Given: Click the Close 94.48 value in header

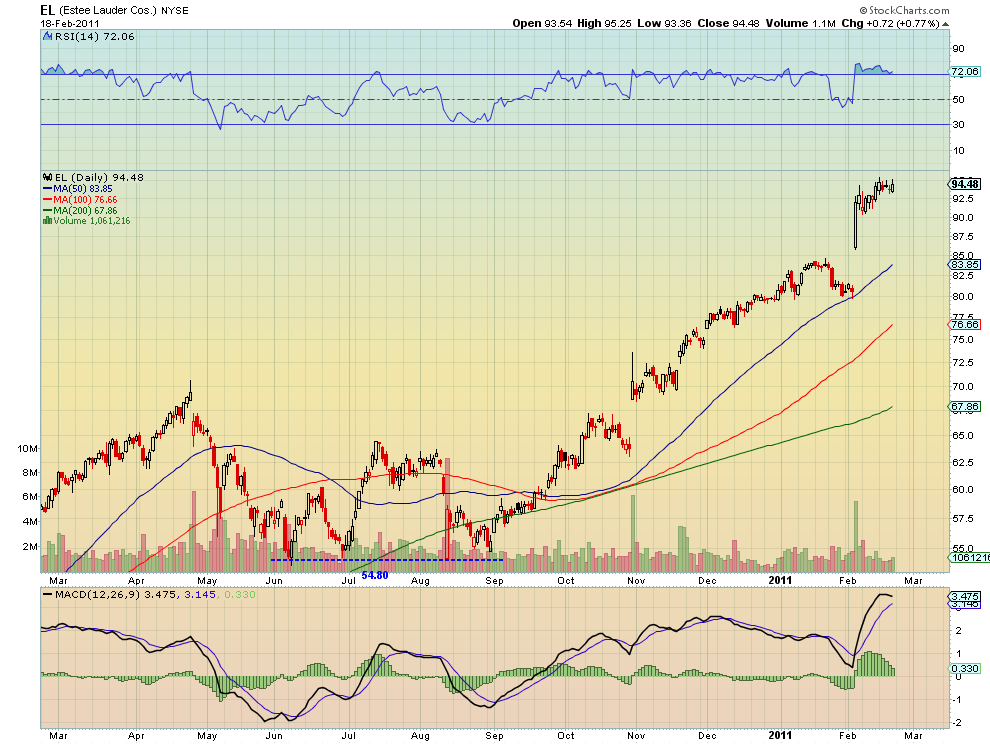Looking at the screenshot, I should click(x=729, y=23).
